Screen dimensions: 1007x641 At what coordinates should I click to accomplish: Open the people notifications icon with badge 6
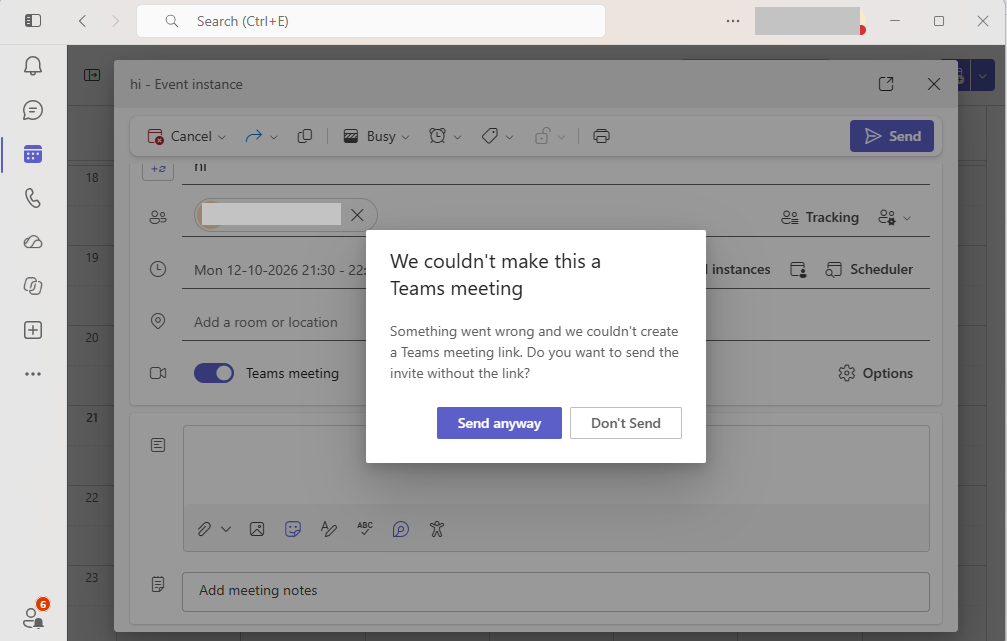click(33, 616)
